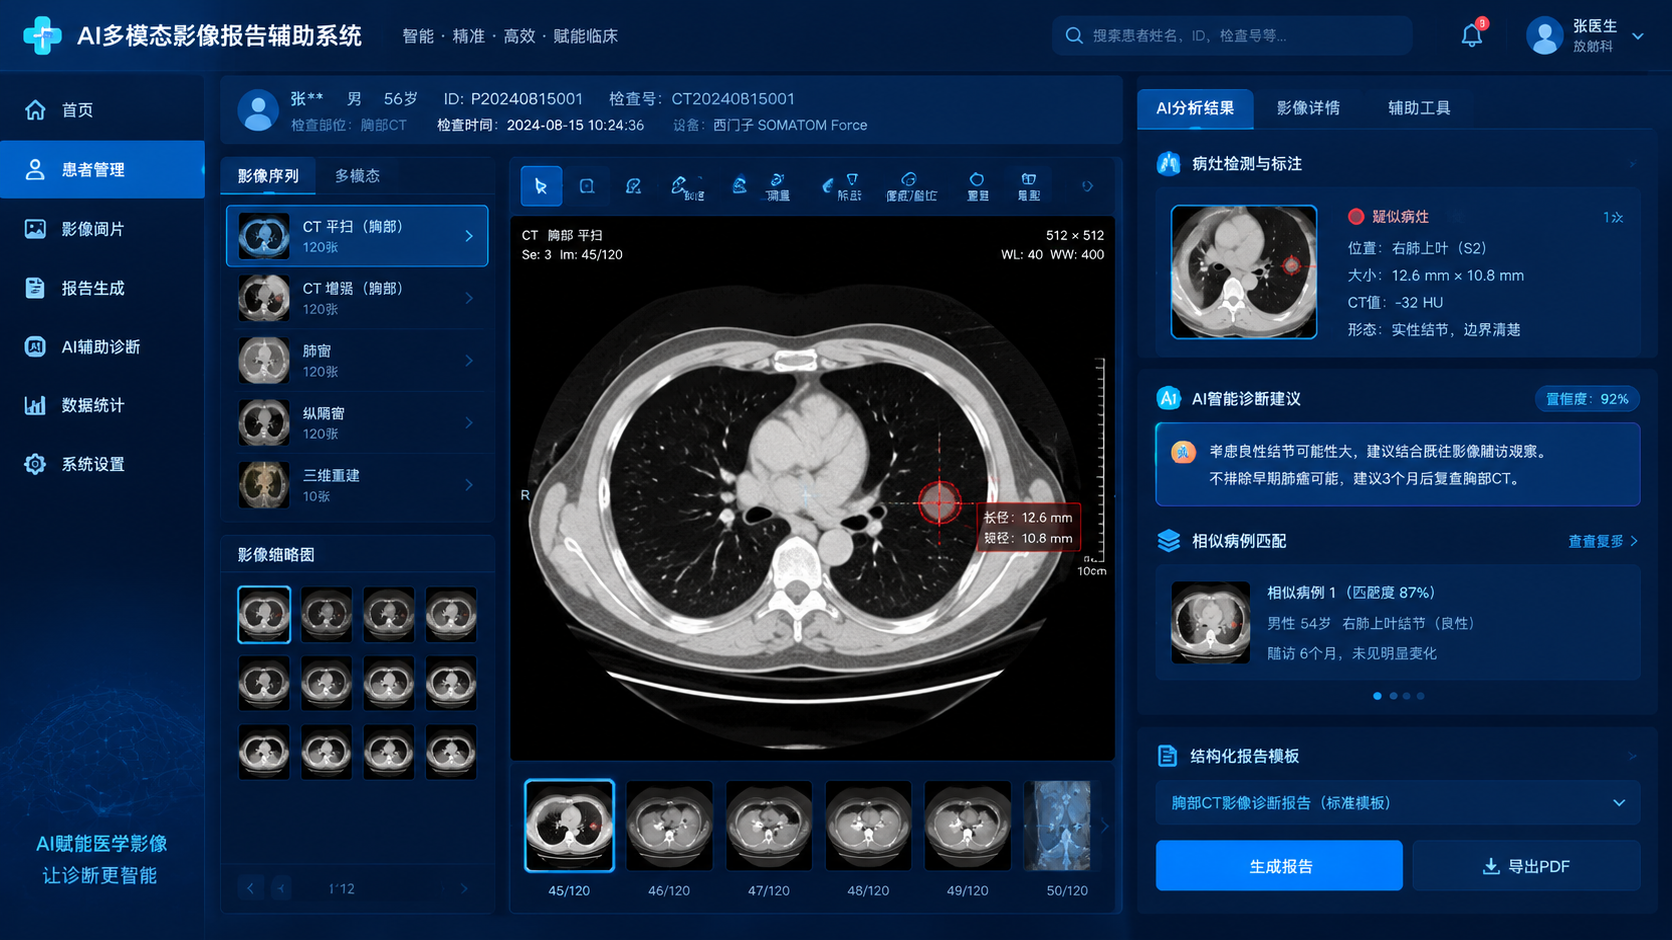The image size is (1672, 940).
Task: Click the search magnifier icon
Action: (1074, 36)
